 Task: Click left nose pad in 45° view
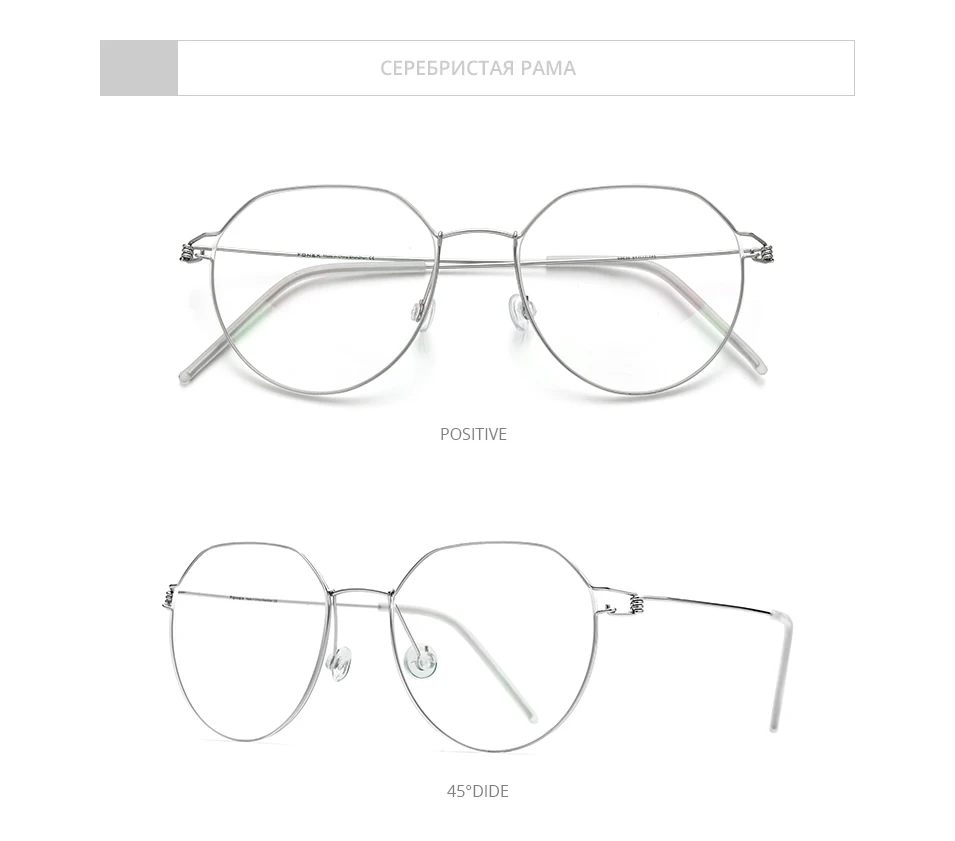coord(340,663)
